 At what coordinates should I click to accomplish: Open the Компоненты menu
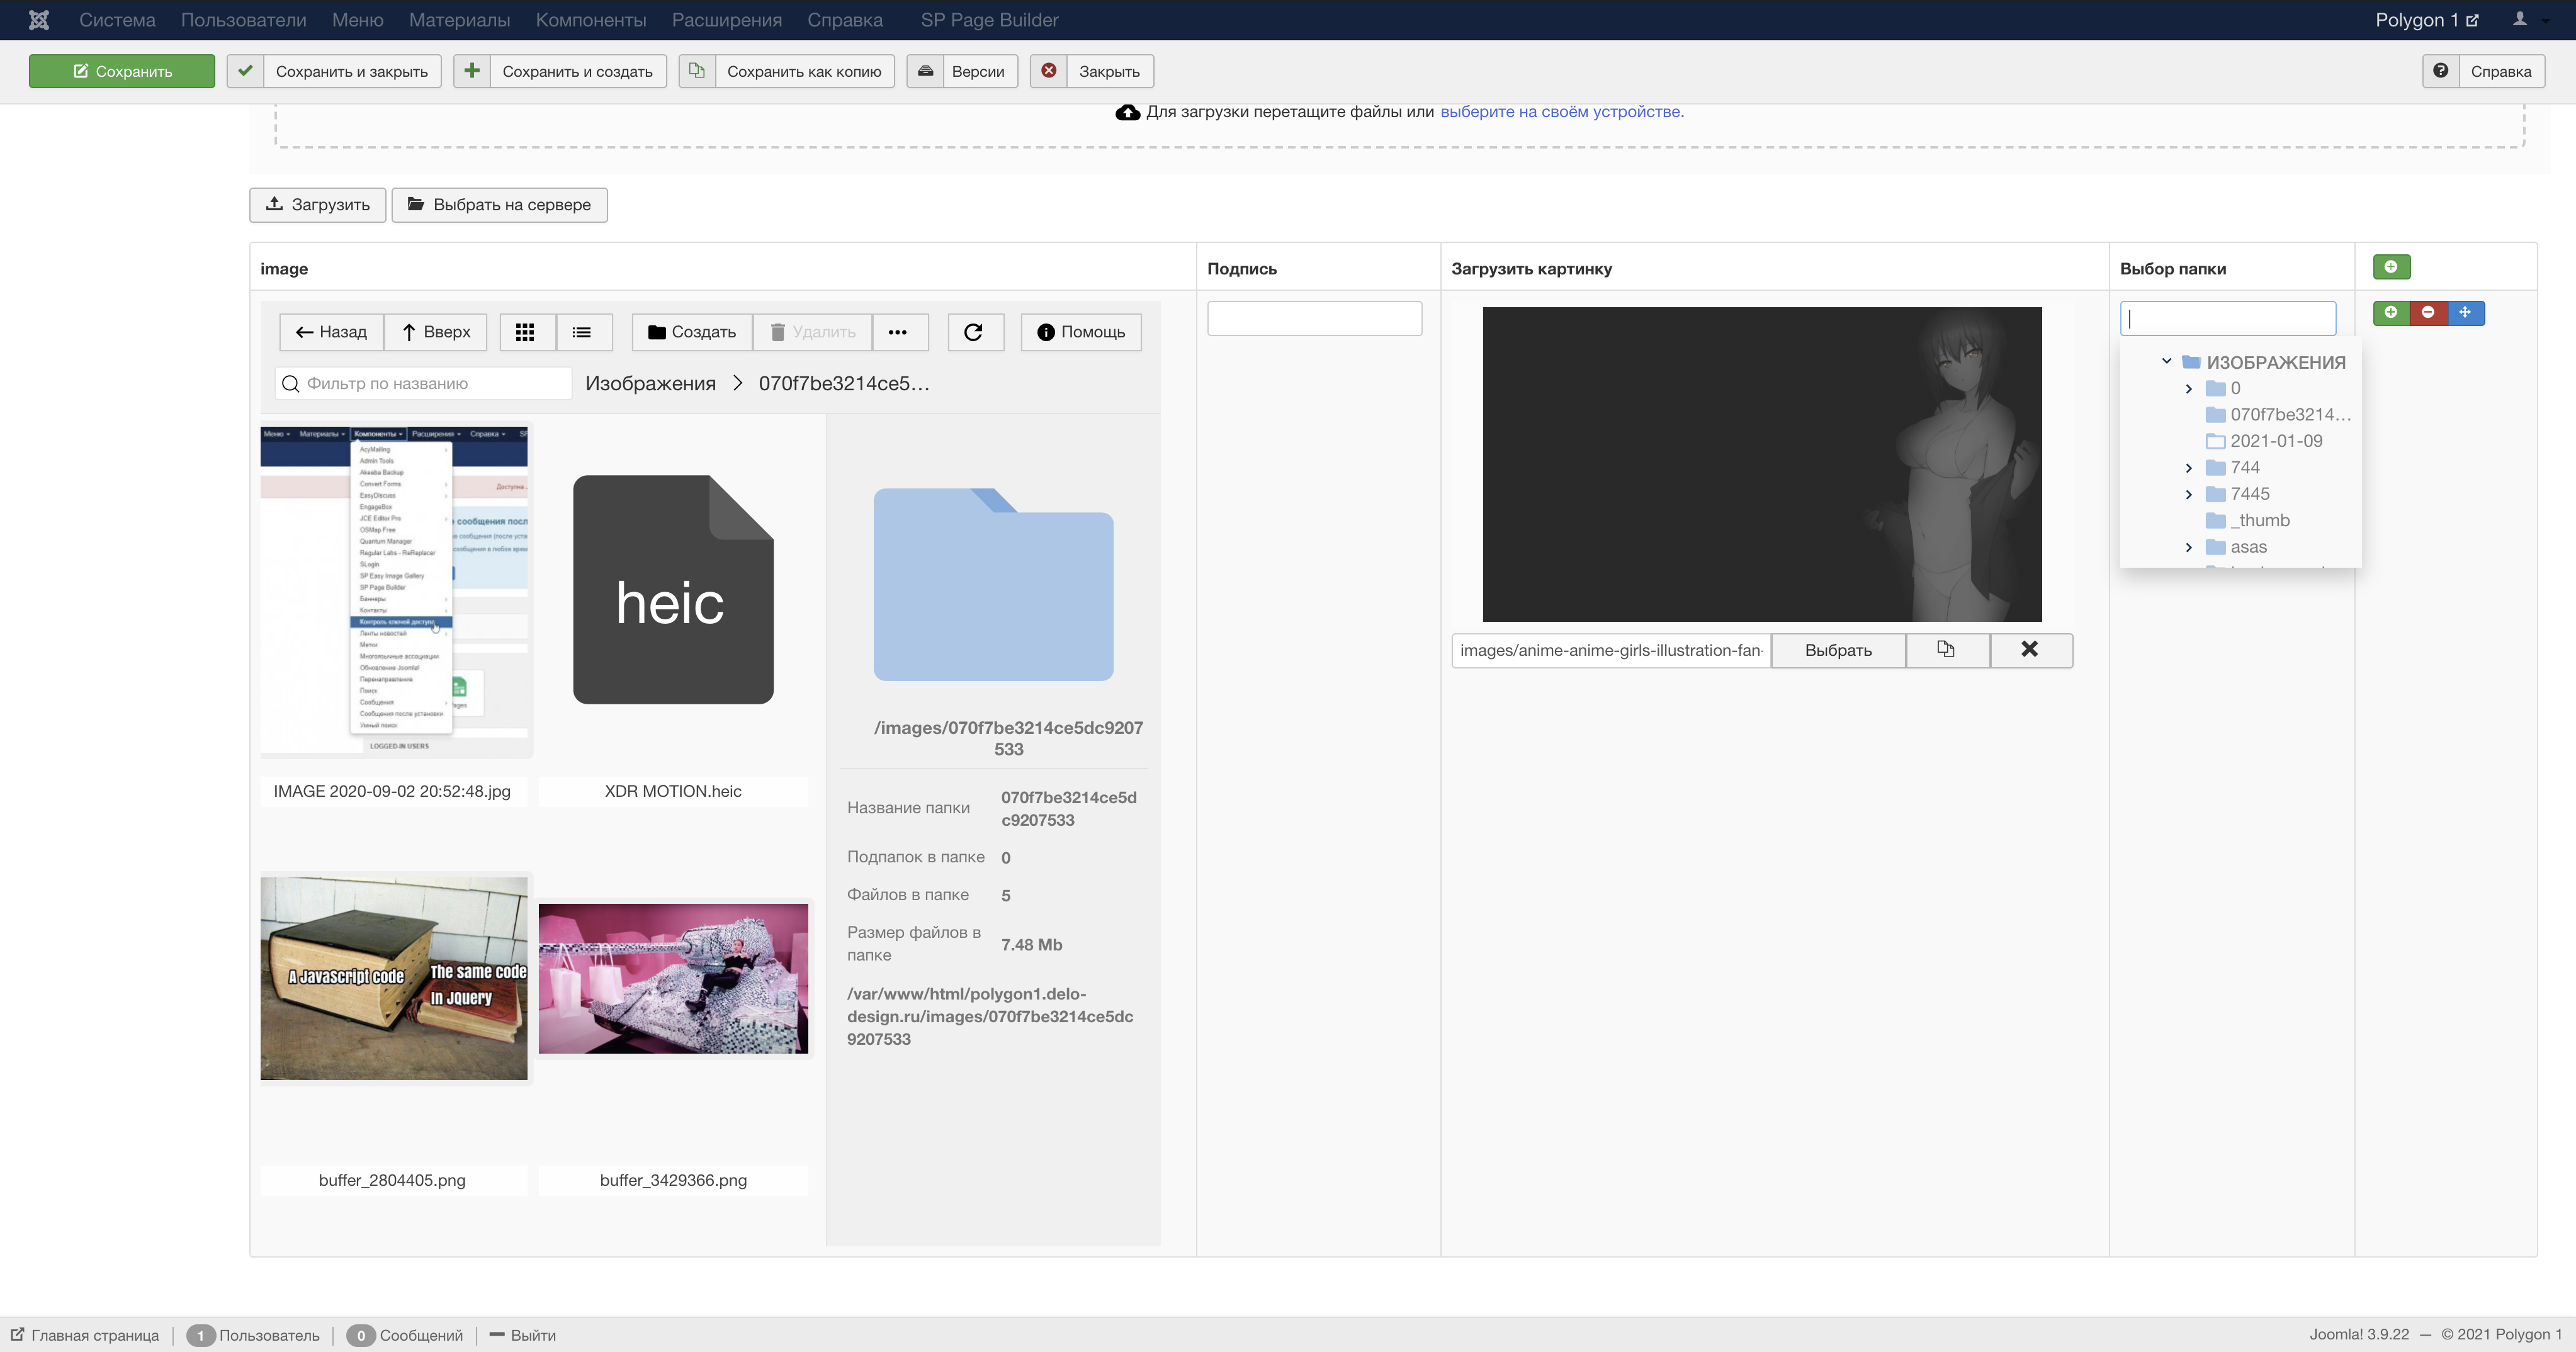click(590, 20)
